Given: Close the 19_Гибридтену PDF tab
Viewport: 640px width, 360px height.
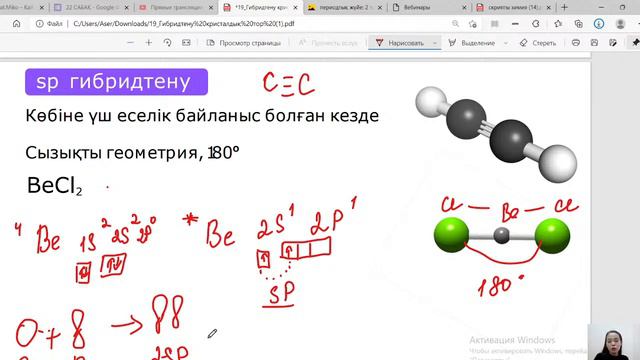Looking at the screenshot, I should (x=296, y=7).
